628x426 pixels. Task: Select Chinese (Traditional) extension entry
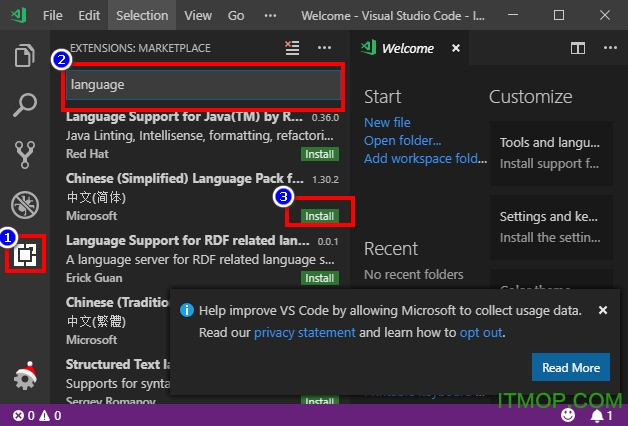tap(118, 321)
